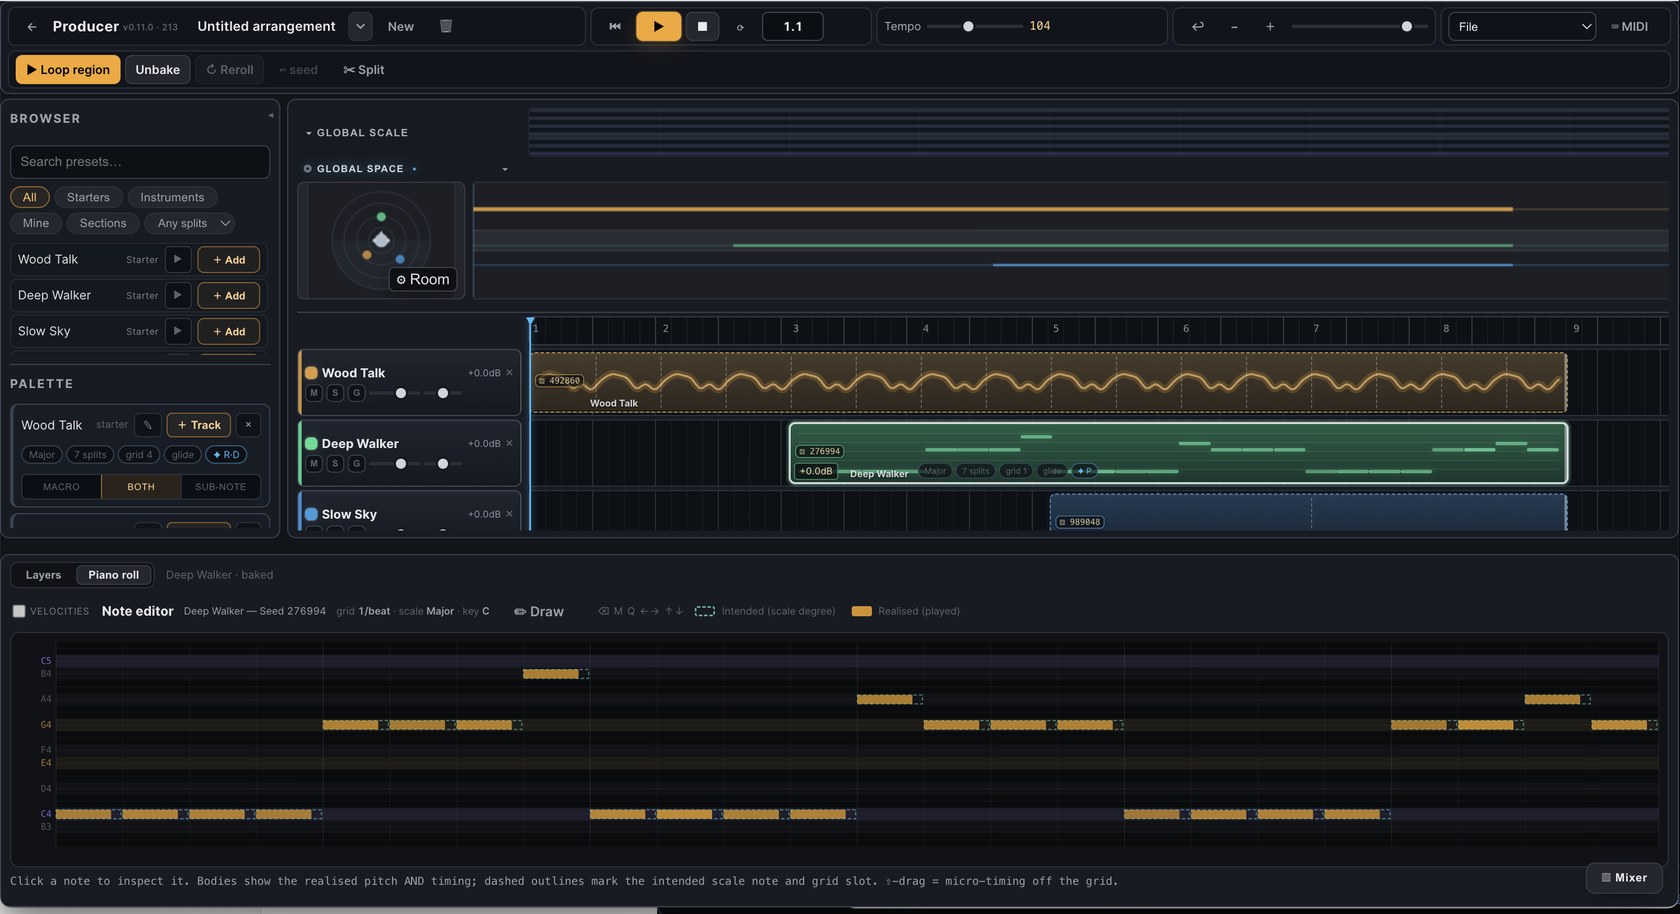Split the clip with the scissors tool

(x=364, y=70)
